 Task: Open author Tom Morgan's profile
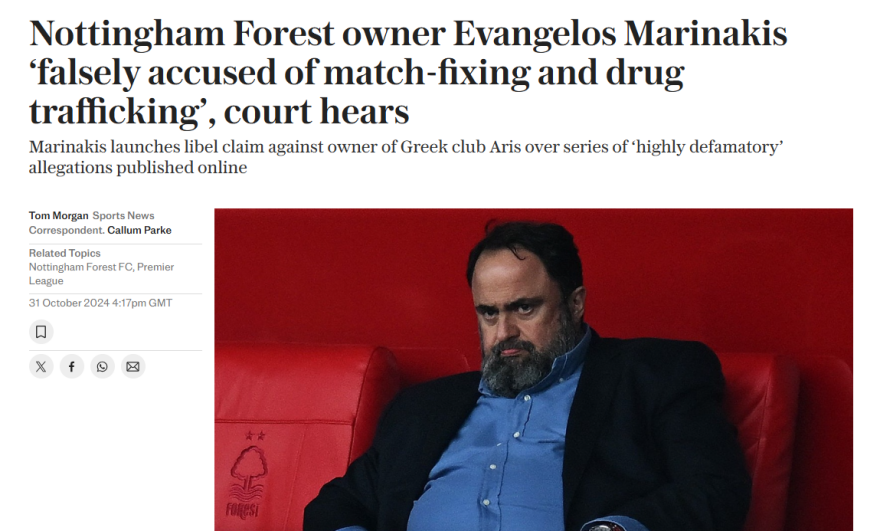point(58,216)
